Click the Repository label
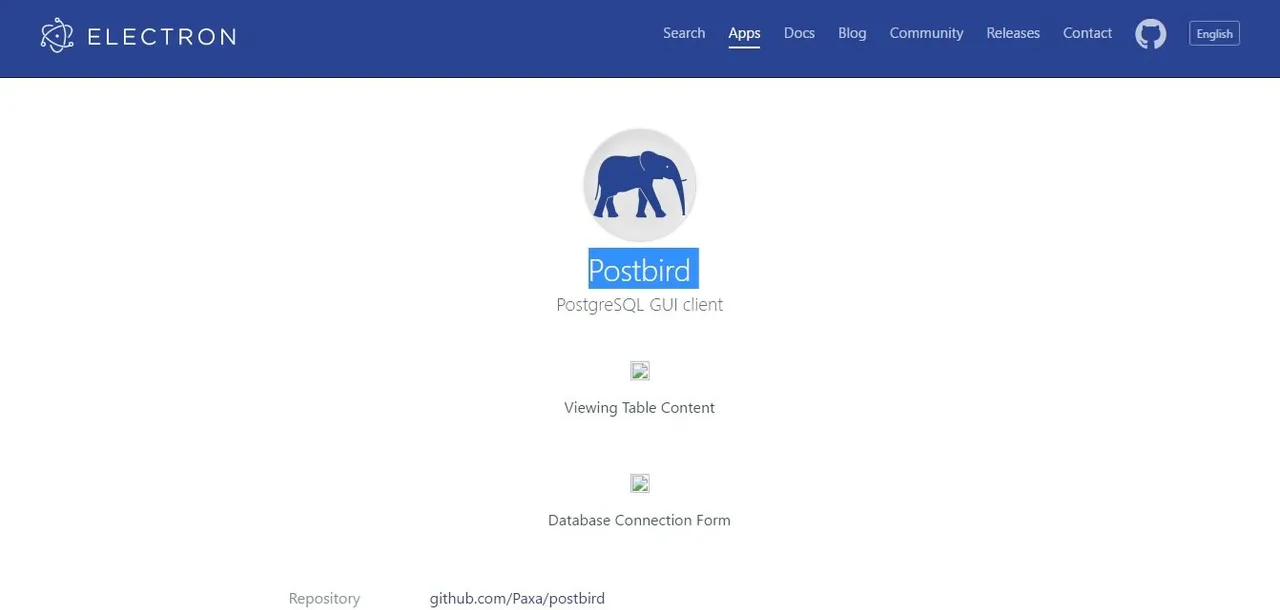The height and width of the screenshot is (610, 1280). click(x=324, y=599)
